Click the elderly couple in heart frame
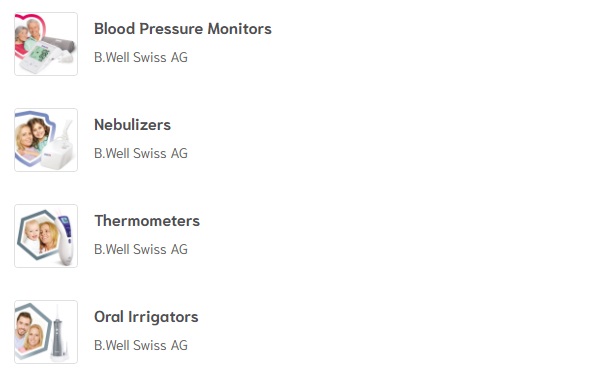589x374 pixels. click(29, 35)
